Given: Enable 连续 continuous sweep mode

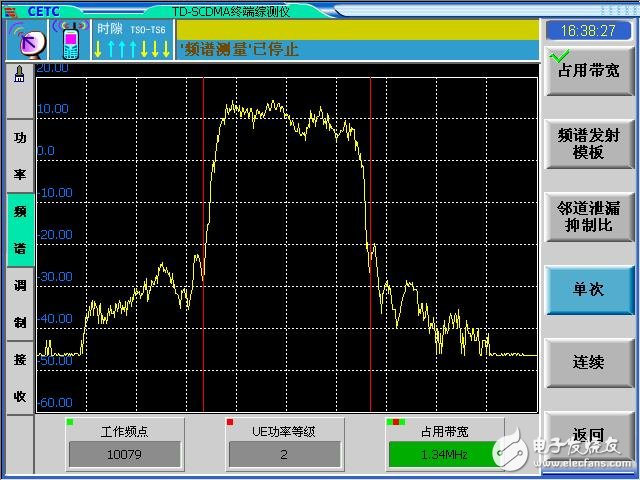Looking at the screenshot, I should point(588,362).
